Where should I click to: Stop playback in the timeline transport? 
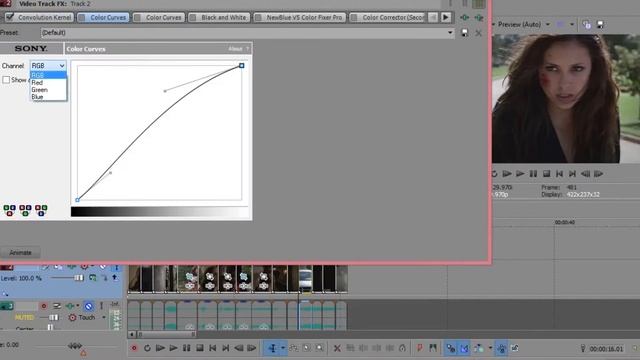200,348
